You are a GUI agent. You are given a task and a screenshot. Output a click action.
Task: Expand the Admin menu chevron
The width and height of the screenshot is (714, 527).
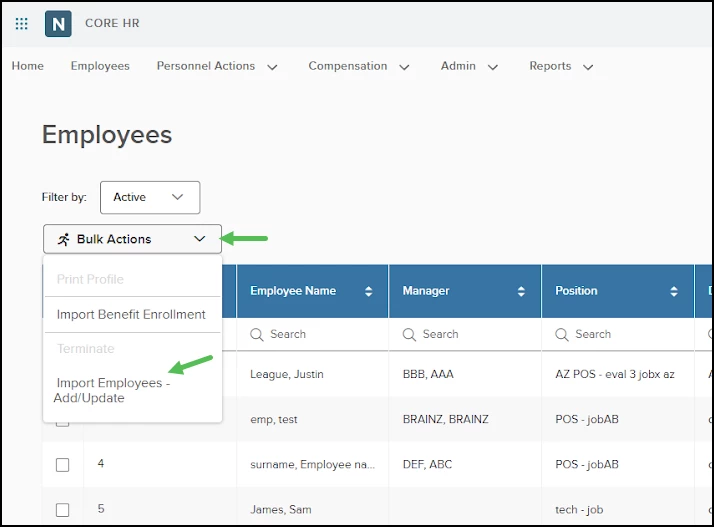pyautogui.click(x=493, y=67)
